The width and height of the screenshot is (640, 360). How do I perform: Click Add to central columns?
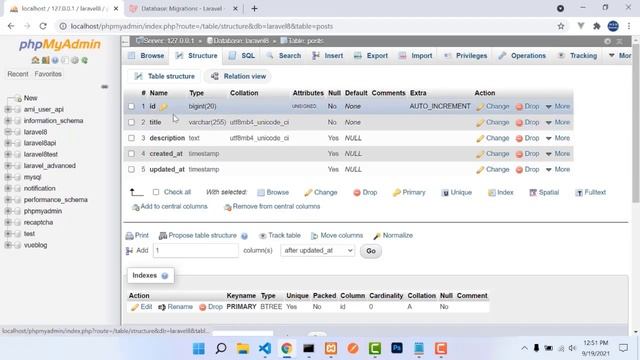pyautogui.click(x=170, y=207)
